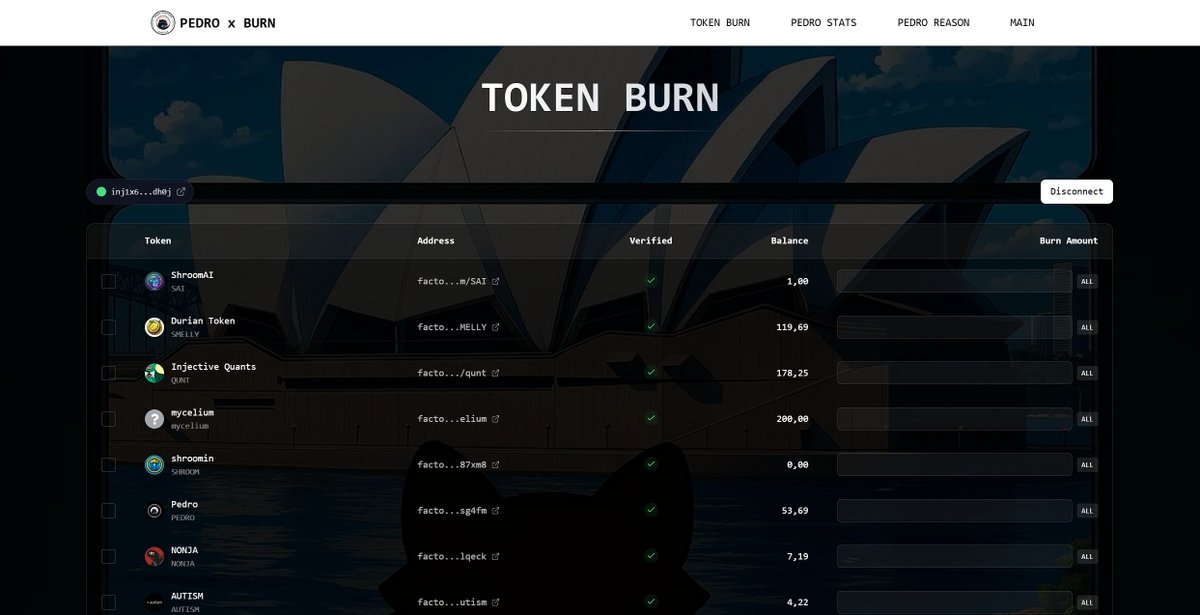
Task: Go to MAIN nav item
Action: point(1022,22)
